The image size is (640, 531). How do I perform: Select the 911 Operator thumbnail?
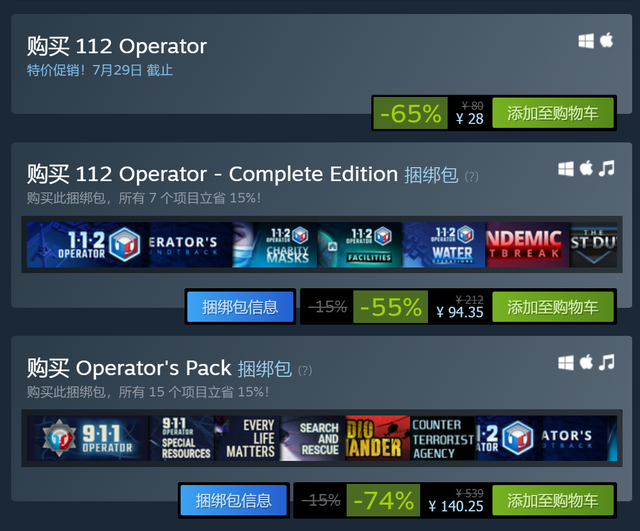(x=88, y=438)
